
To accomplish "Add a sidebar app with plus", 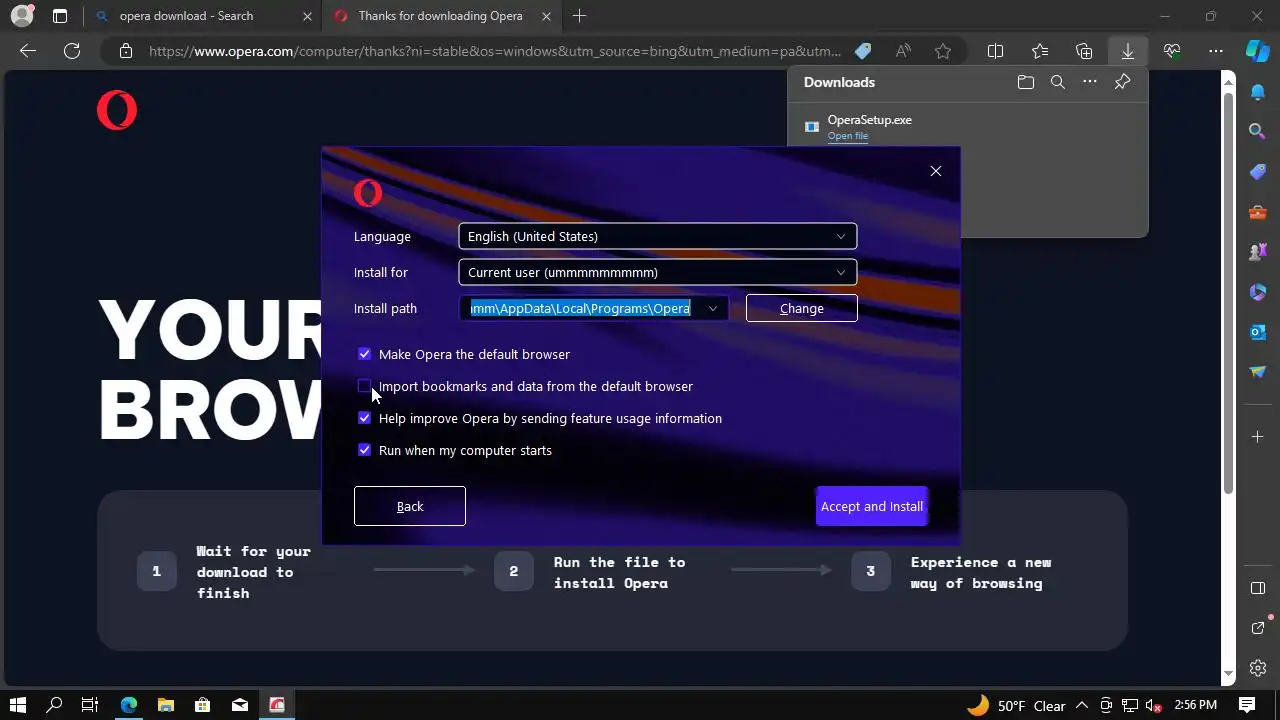I will [x=1258, y=436].
